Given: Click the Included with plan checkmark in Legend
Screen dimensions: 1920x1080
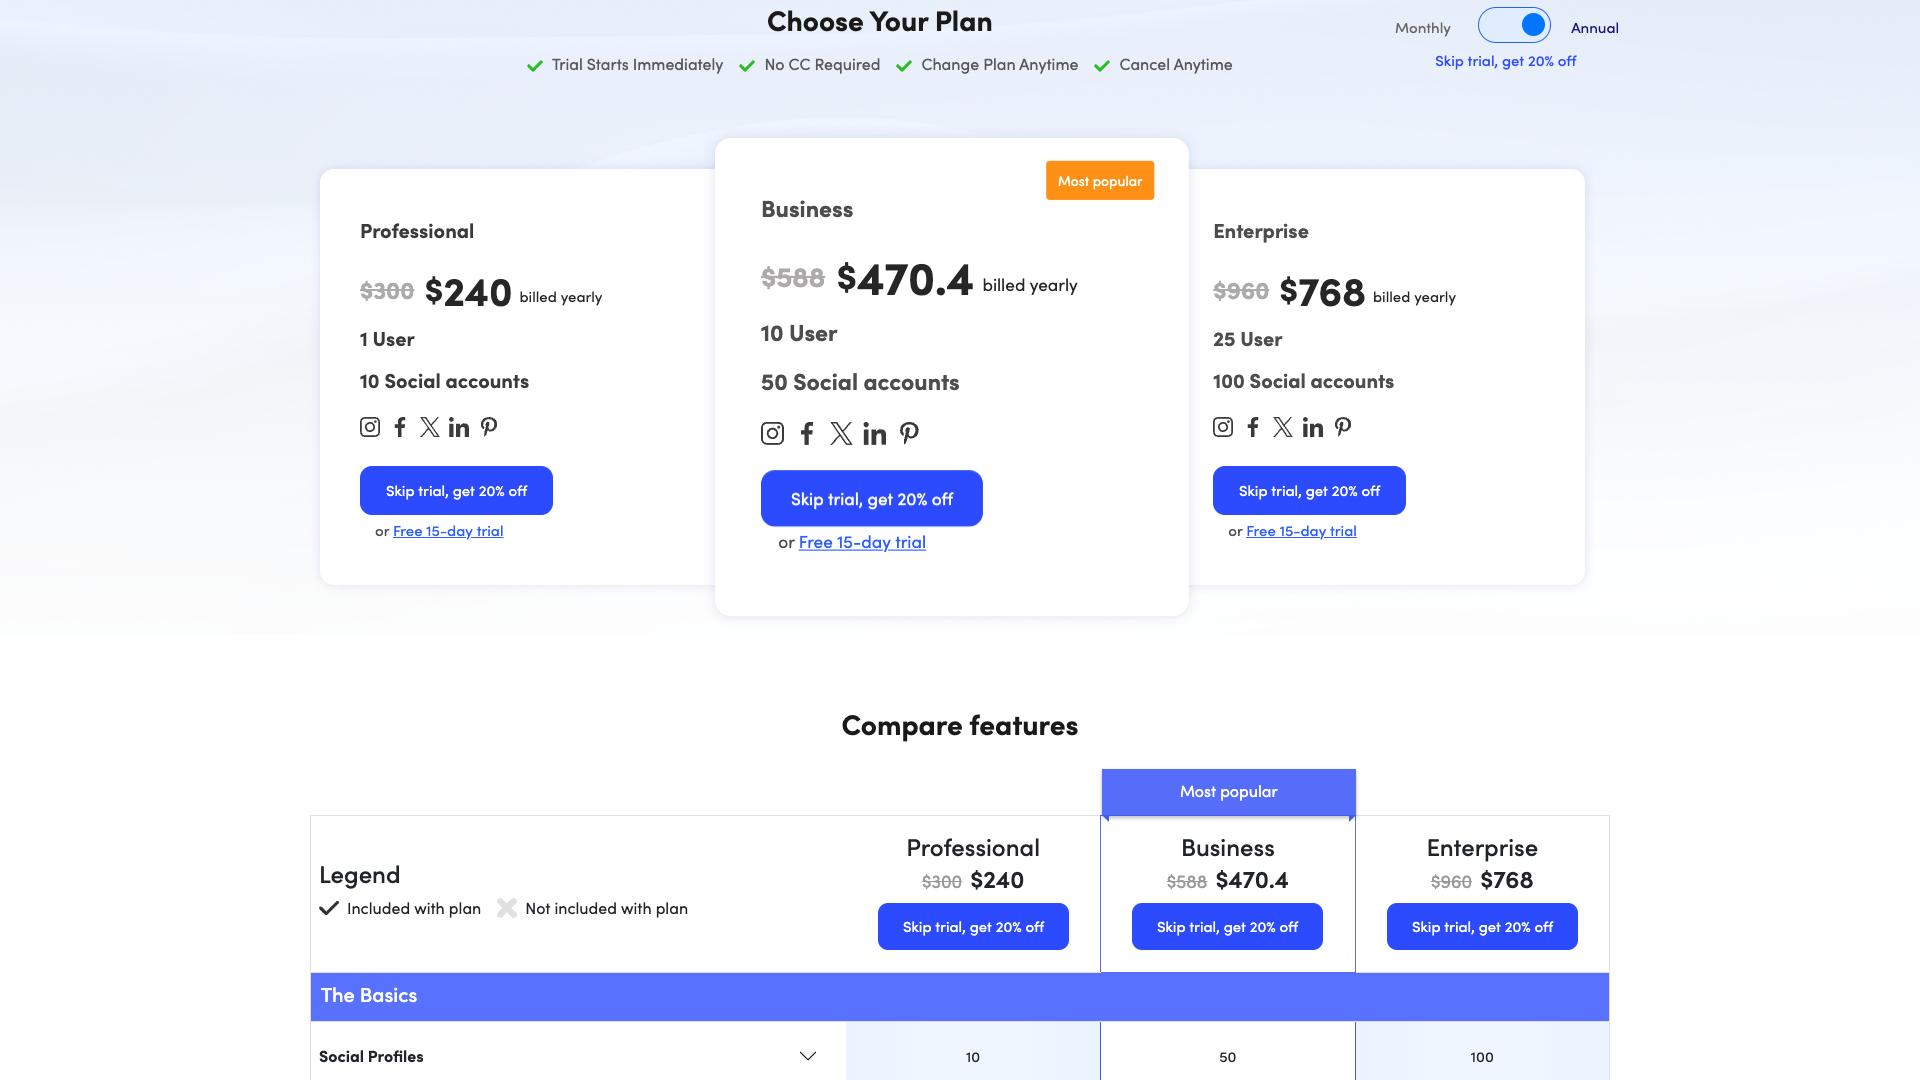Looking at the screenshot, I should tap(329, 908).
